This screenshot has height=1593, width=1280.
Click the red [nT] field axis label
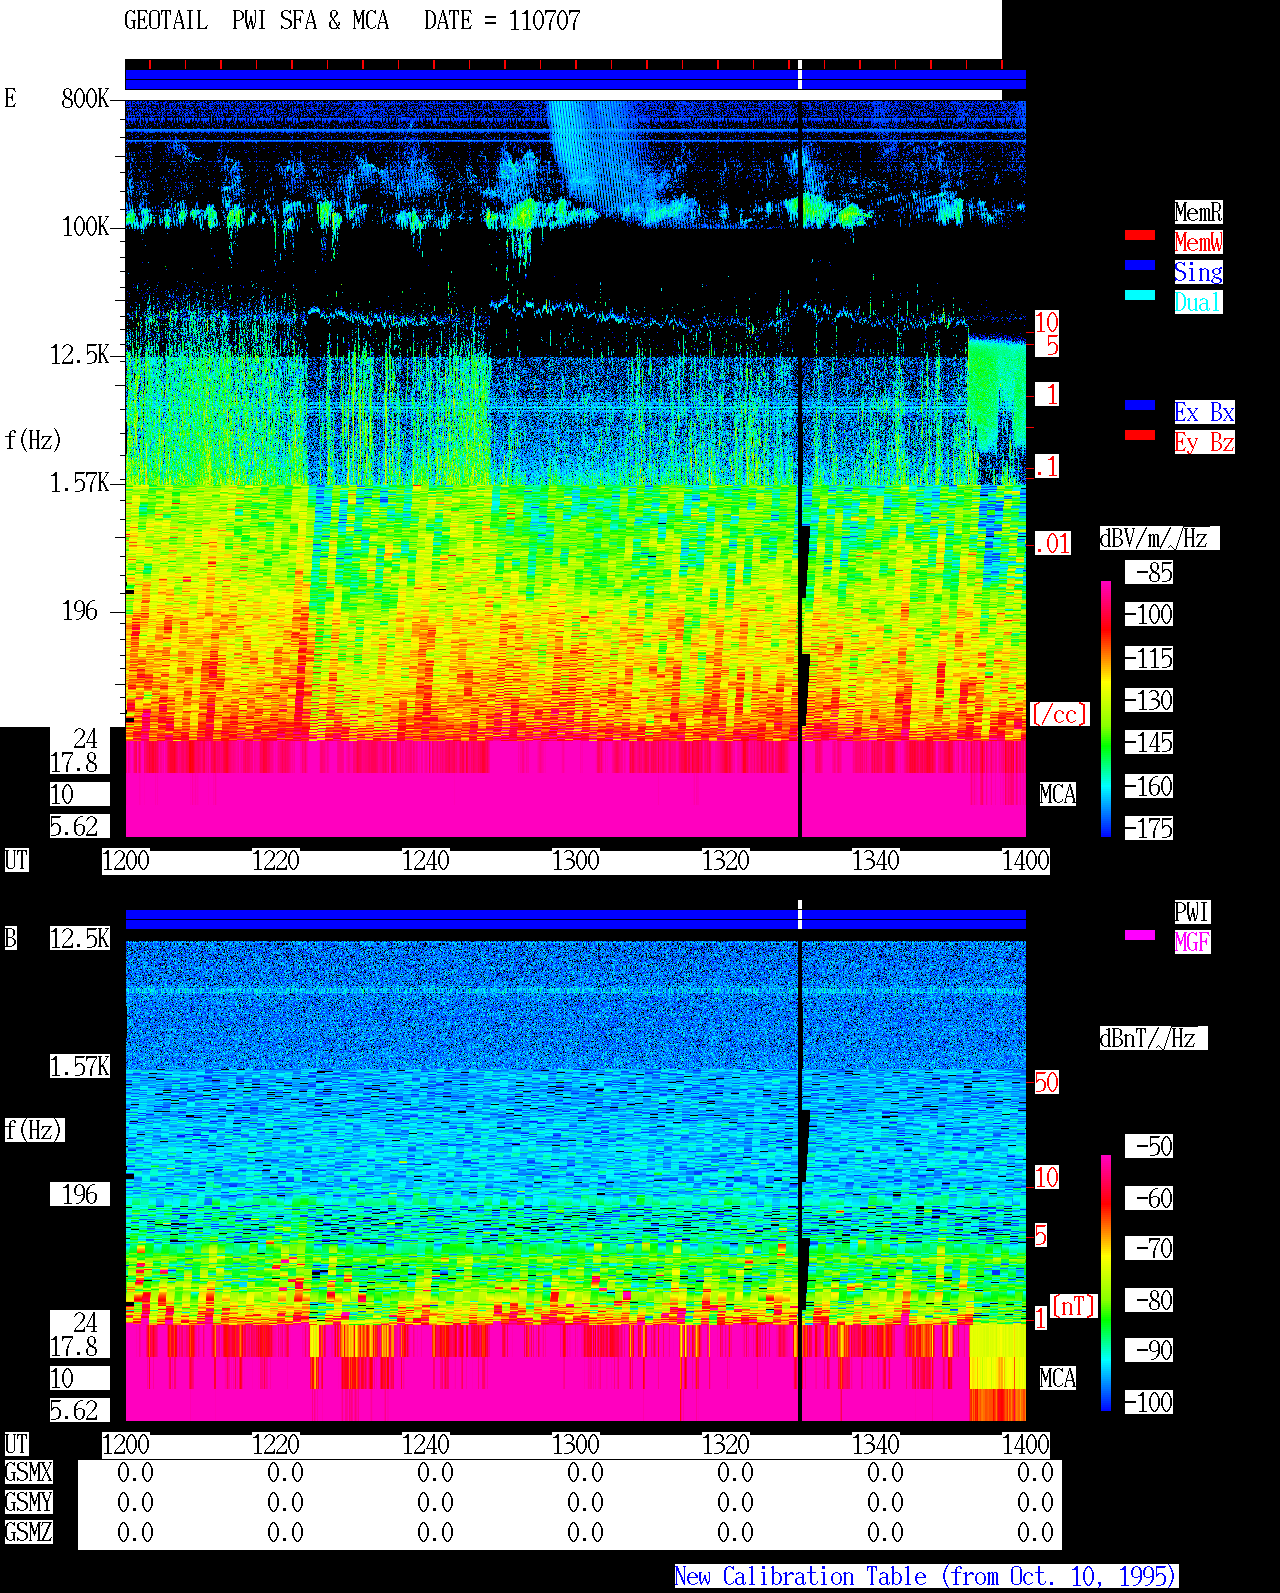[1074, 1306]
